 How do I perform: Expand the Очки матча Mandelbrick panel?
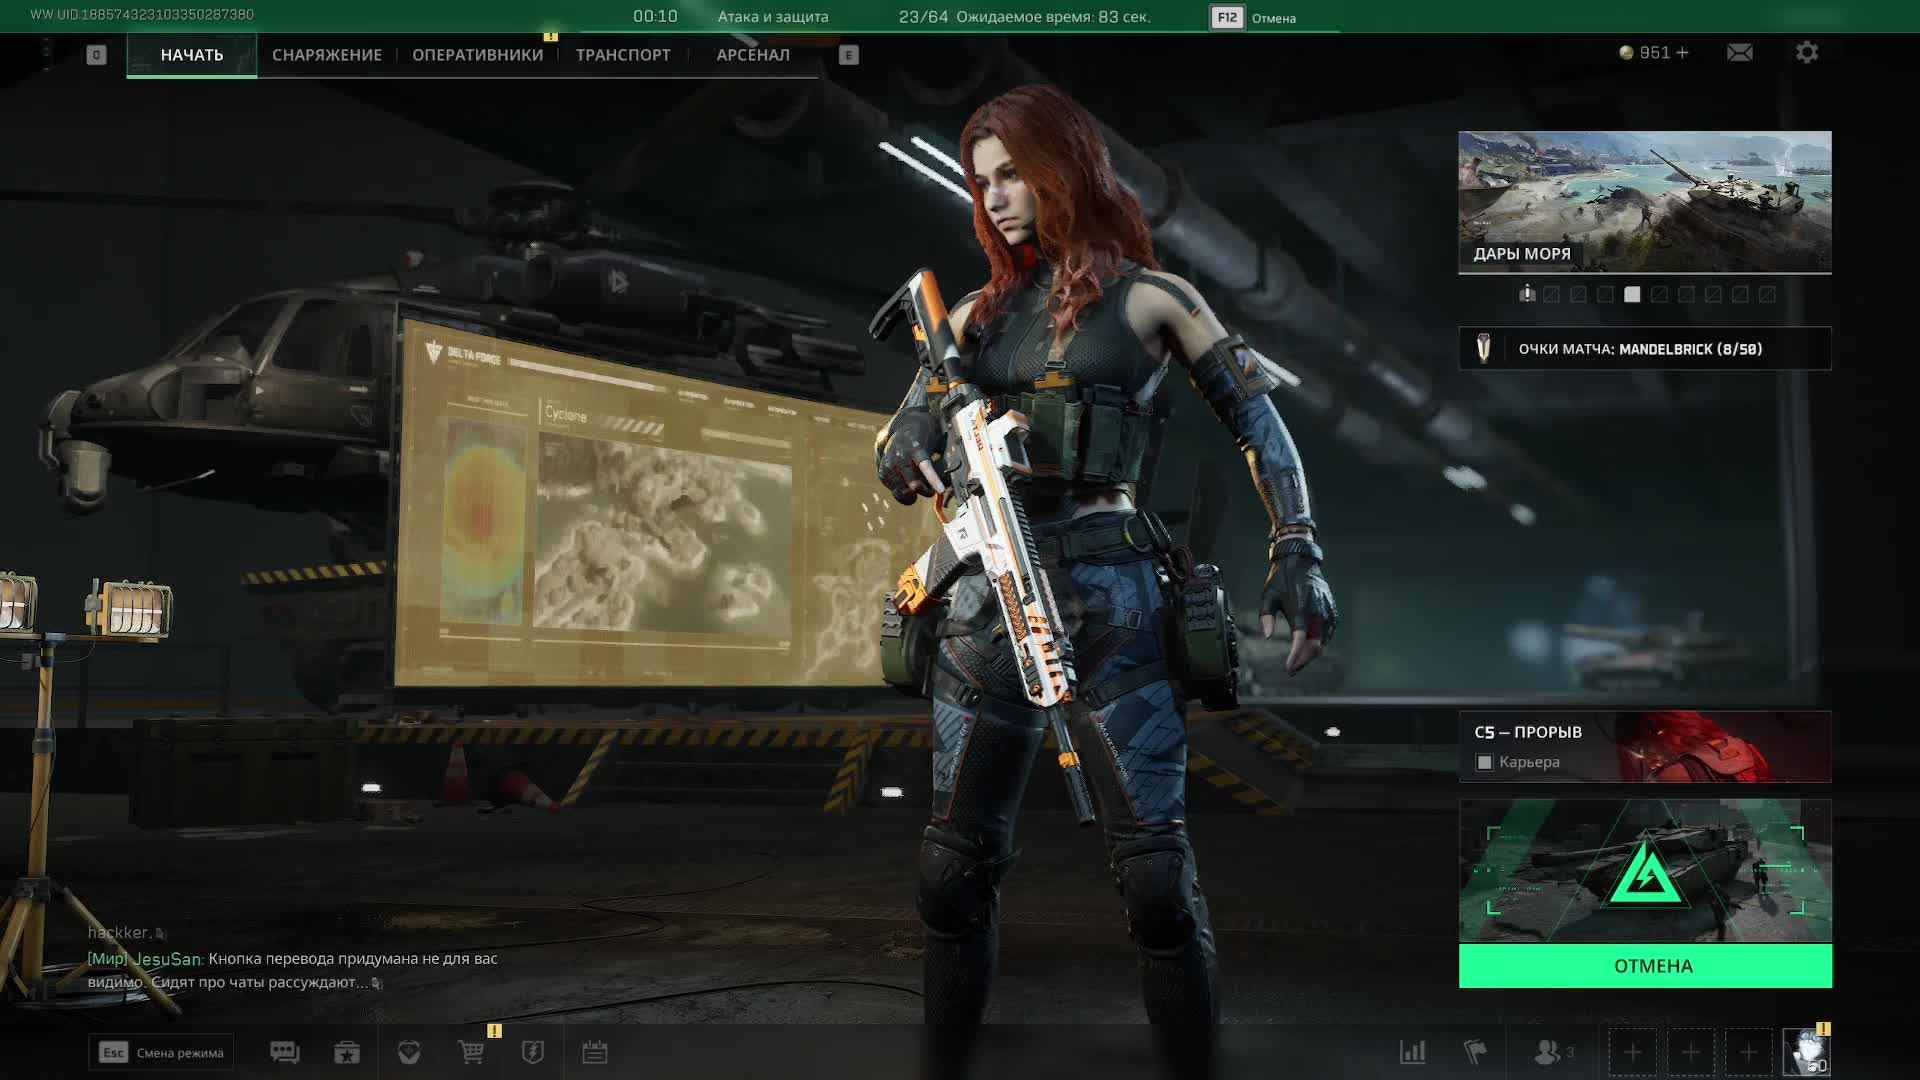click(x=1645, y=349)
